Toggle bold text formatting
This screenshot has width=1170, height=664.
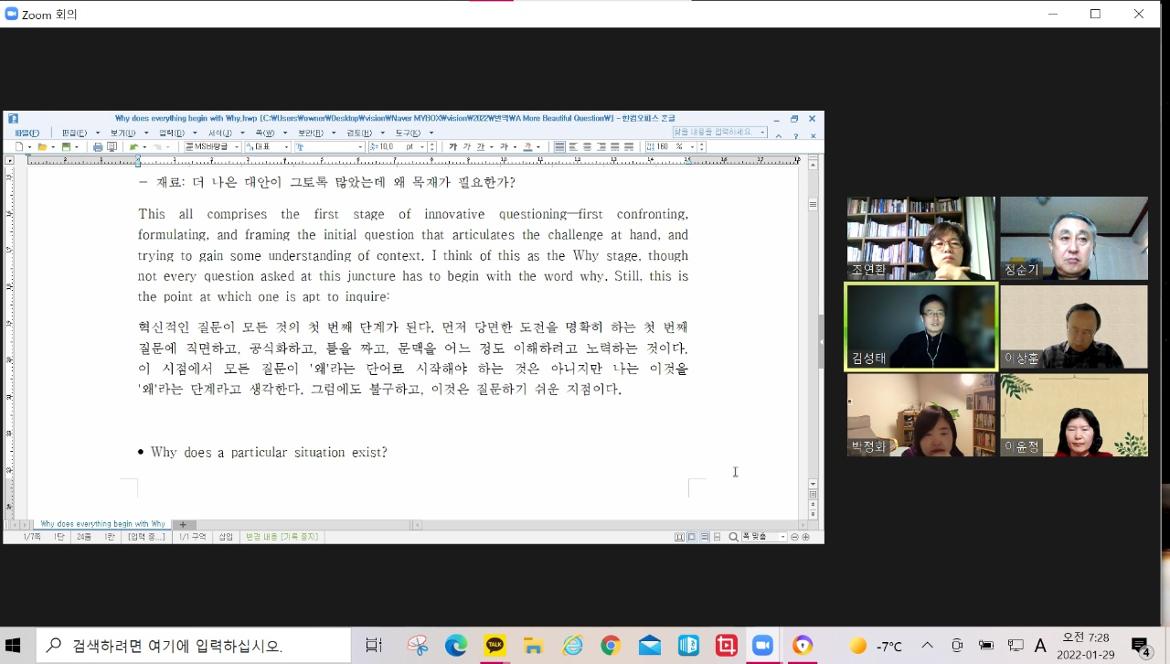point(453,147)
